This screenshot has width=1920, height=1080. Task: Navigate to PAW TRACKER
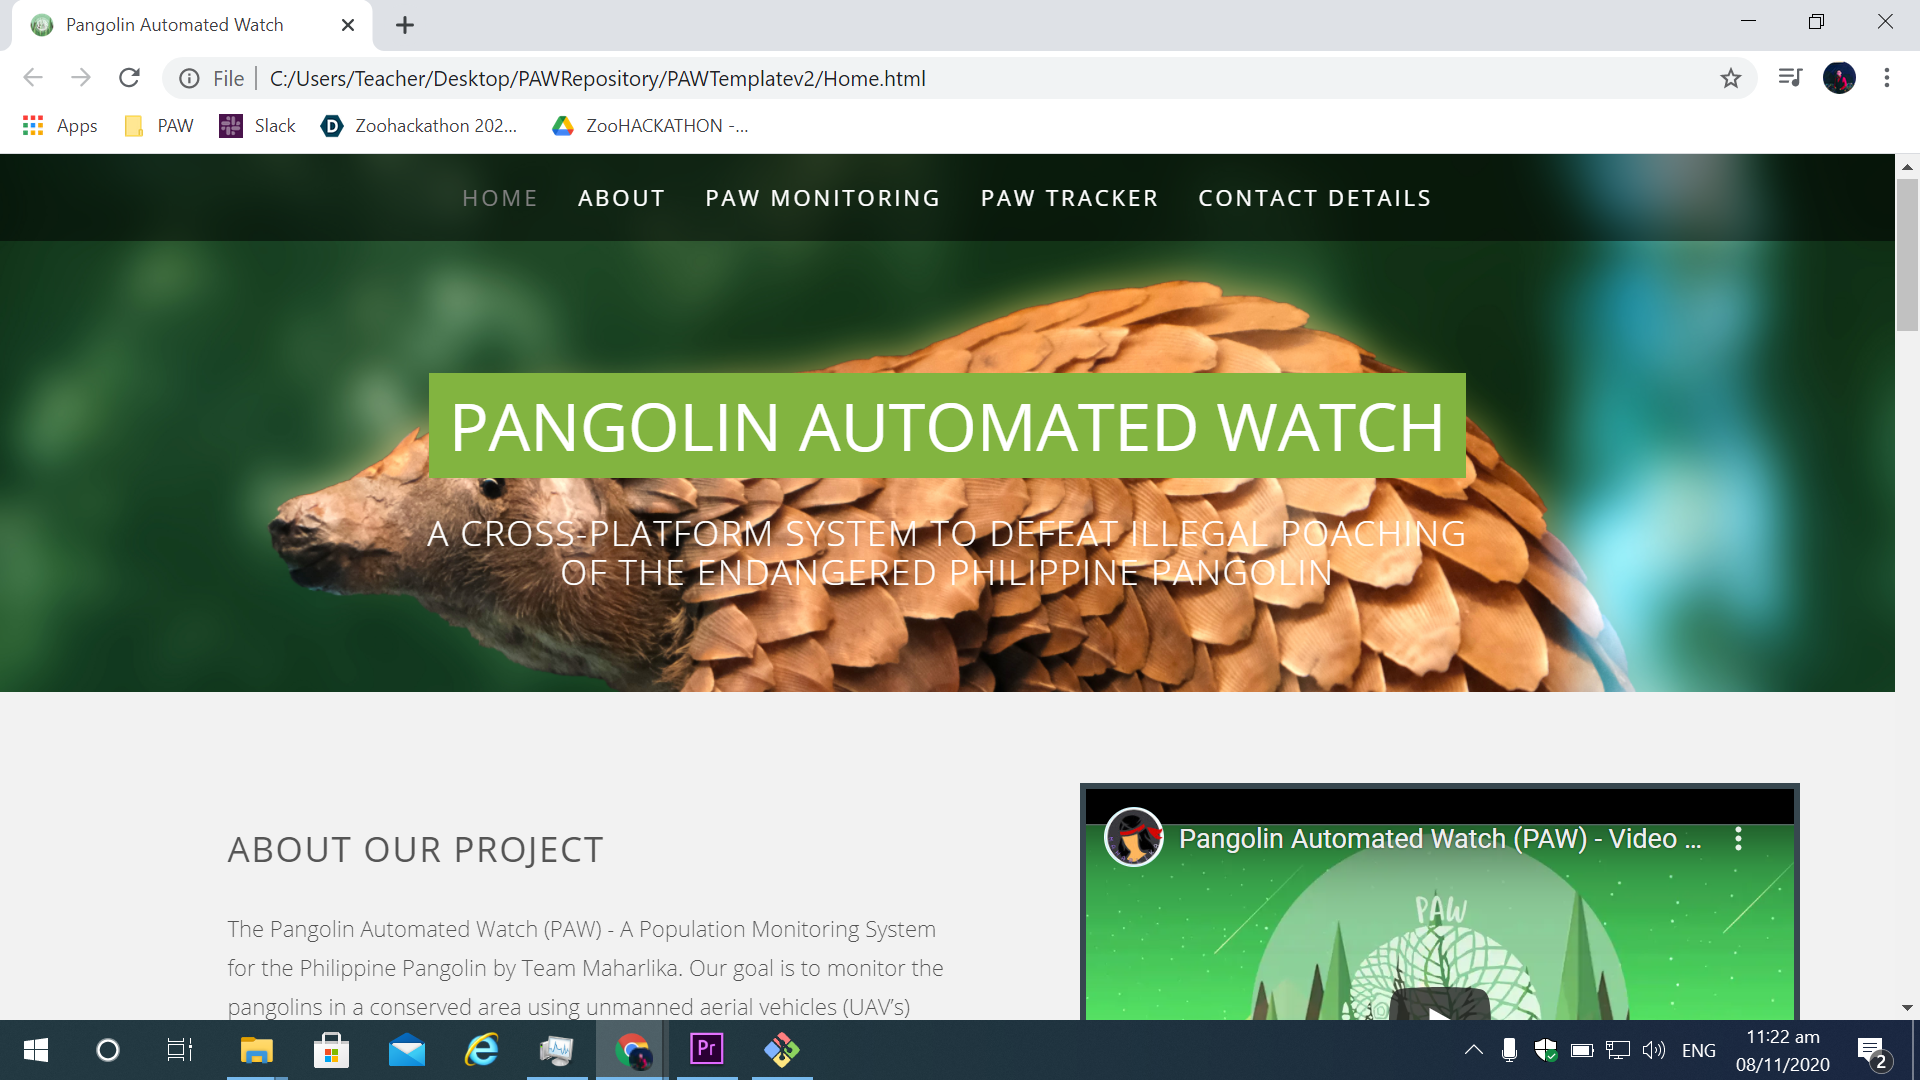(1069, 198)
